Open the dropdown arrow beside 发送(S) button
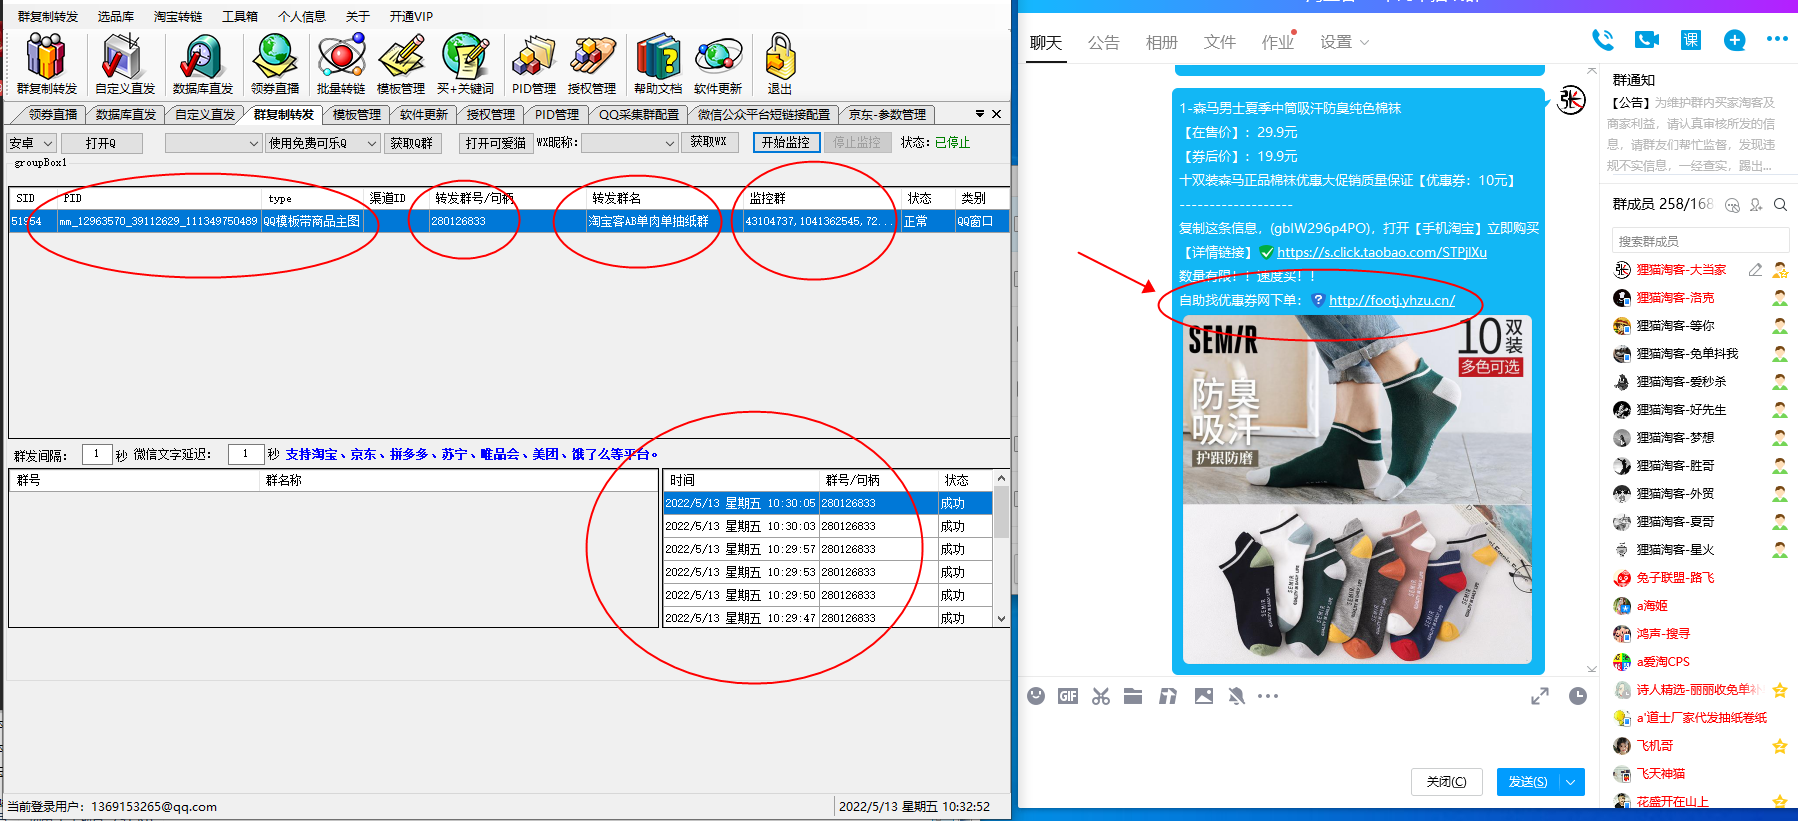1798x821 pixels. (1572, 782)
